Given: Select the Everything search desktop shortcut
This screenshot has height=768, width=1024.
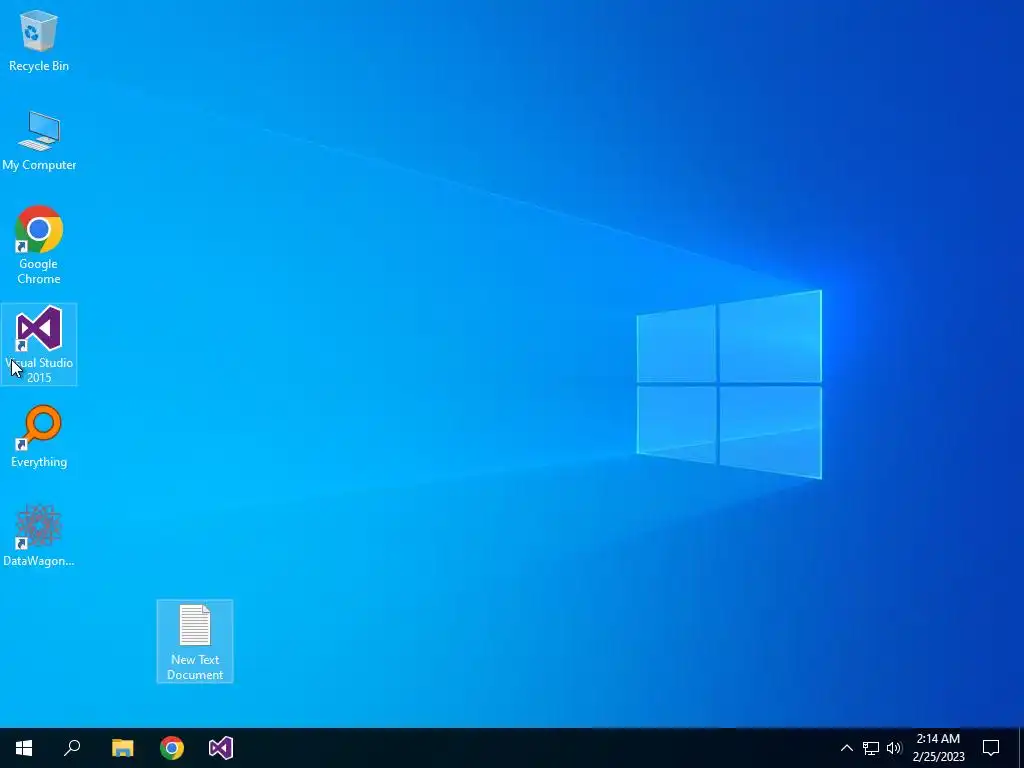Looking at the screenshot, I should 39,436.
